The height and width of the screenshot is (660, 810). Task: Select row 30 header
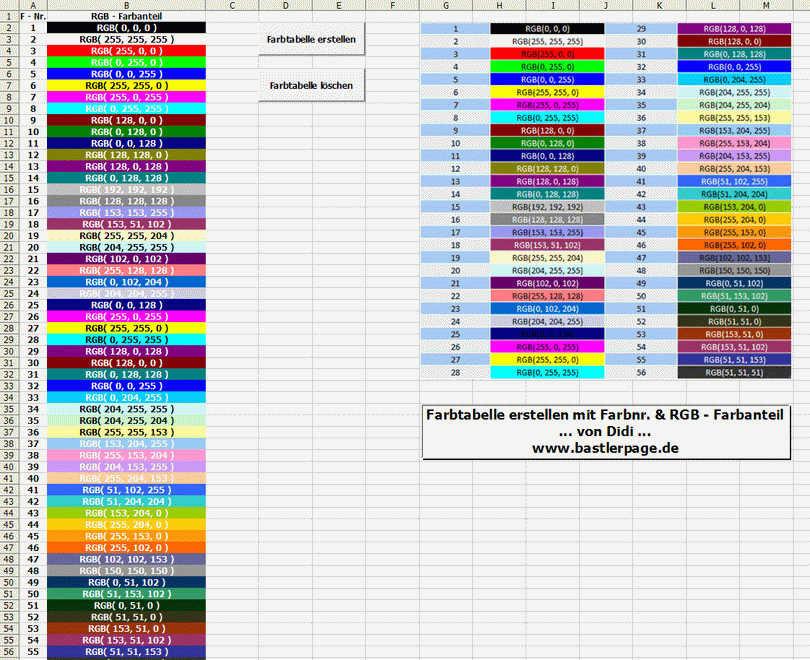[x=9, y=351]
